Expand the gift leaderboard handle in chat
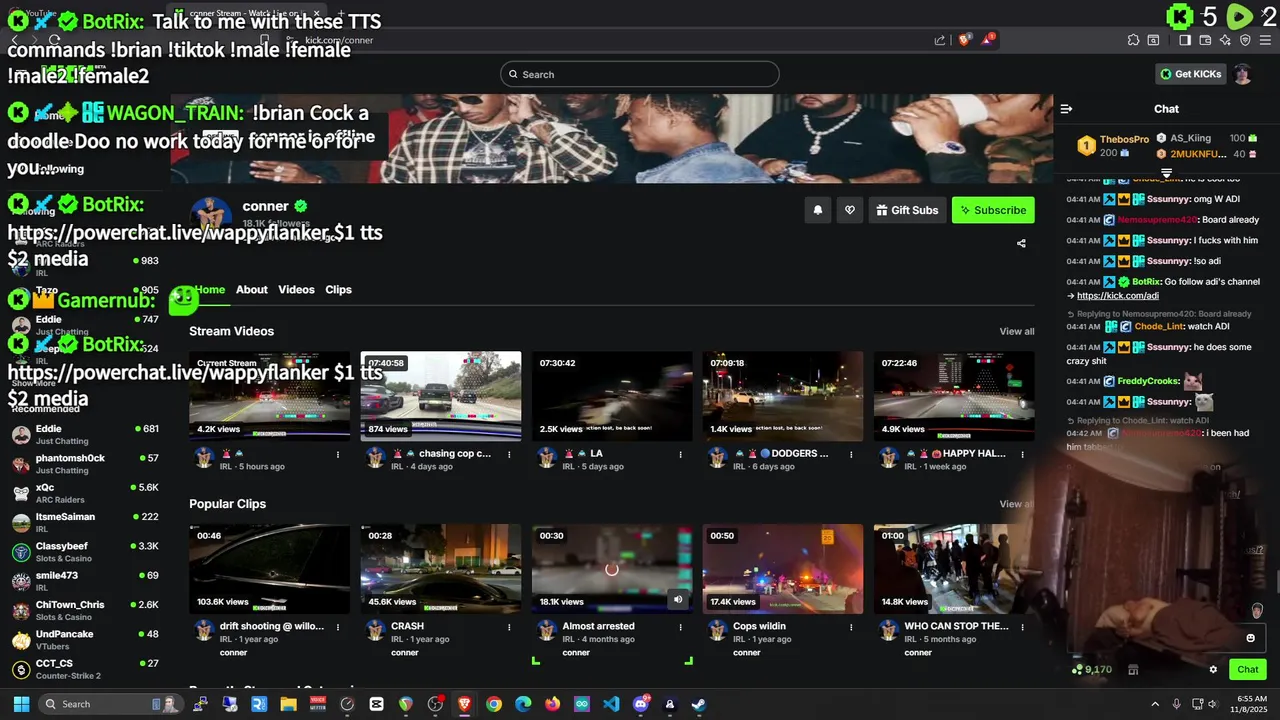This screenshot has width=1280, height=720. point(1166,173)
